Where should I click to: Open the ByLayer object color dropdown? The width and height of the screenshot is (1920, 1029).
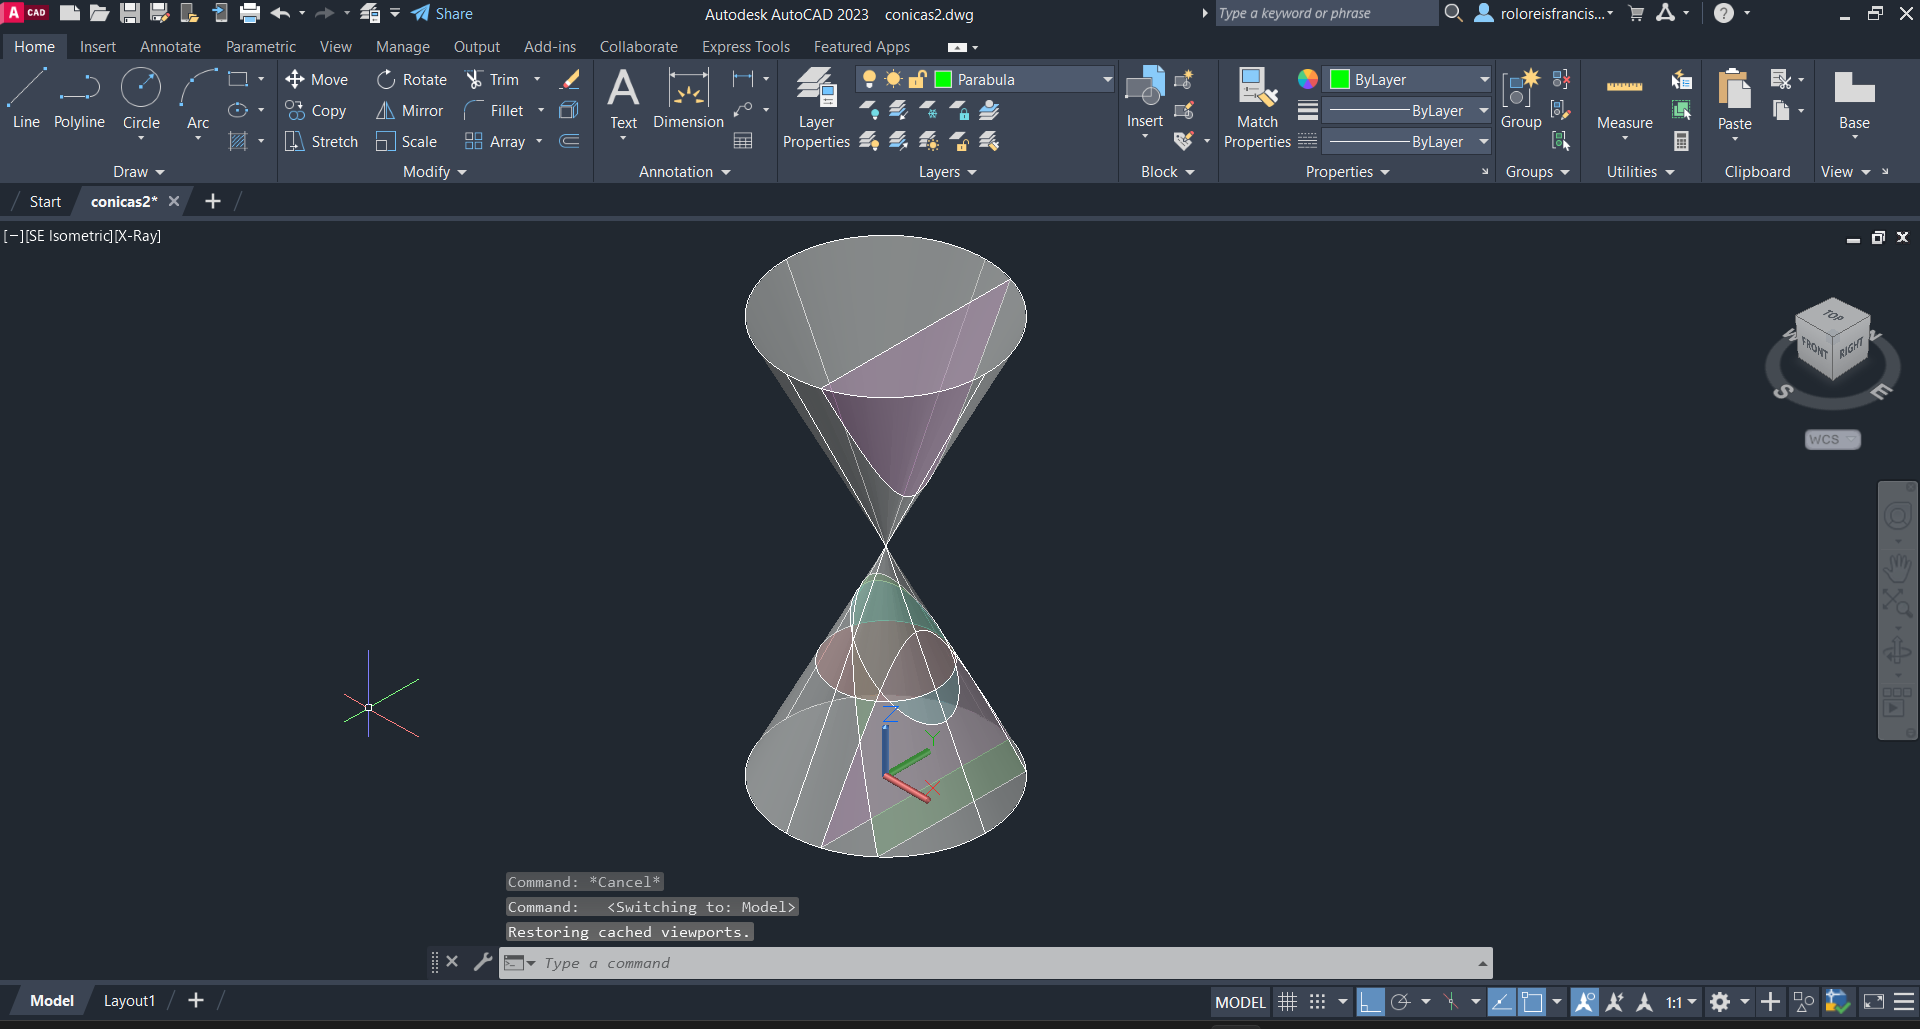[x=1484, y=80]
